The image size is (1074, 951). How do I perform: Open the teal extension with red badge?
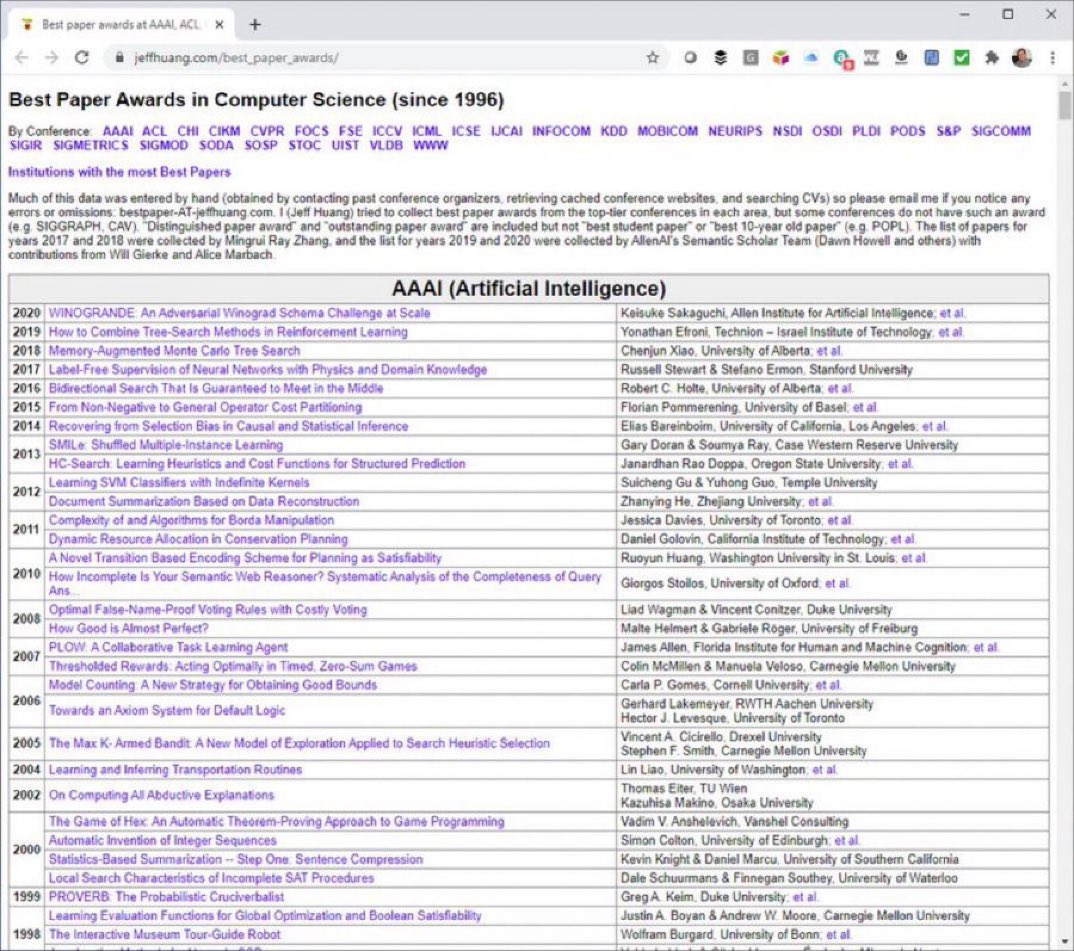pyautogui.click(x=842, y=59)
